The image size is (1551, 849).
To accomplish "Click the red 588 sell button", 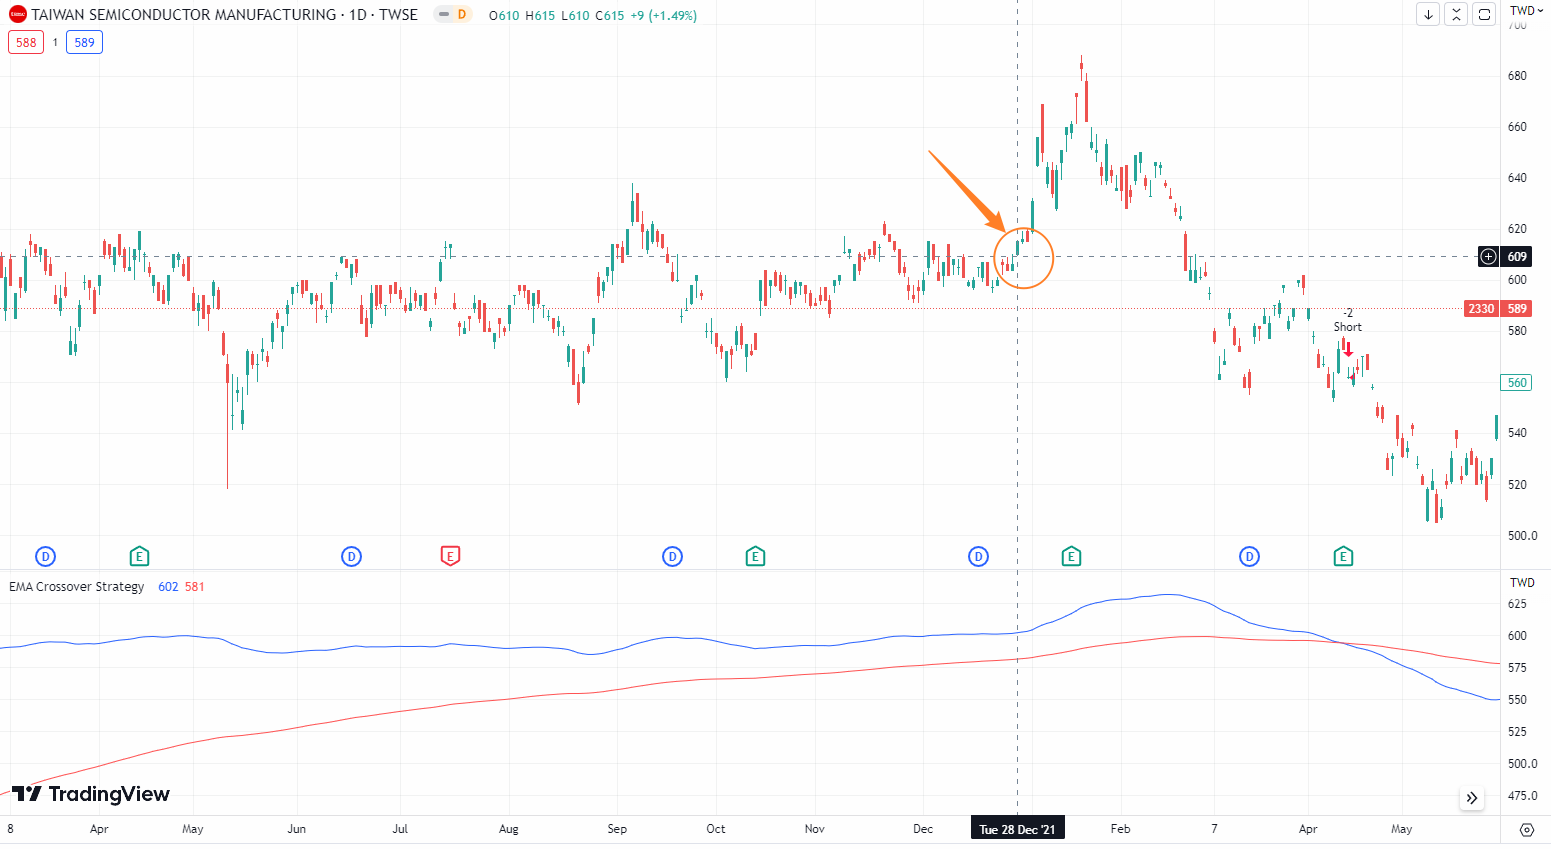I will coord(26,43).
